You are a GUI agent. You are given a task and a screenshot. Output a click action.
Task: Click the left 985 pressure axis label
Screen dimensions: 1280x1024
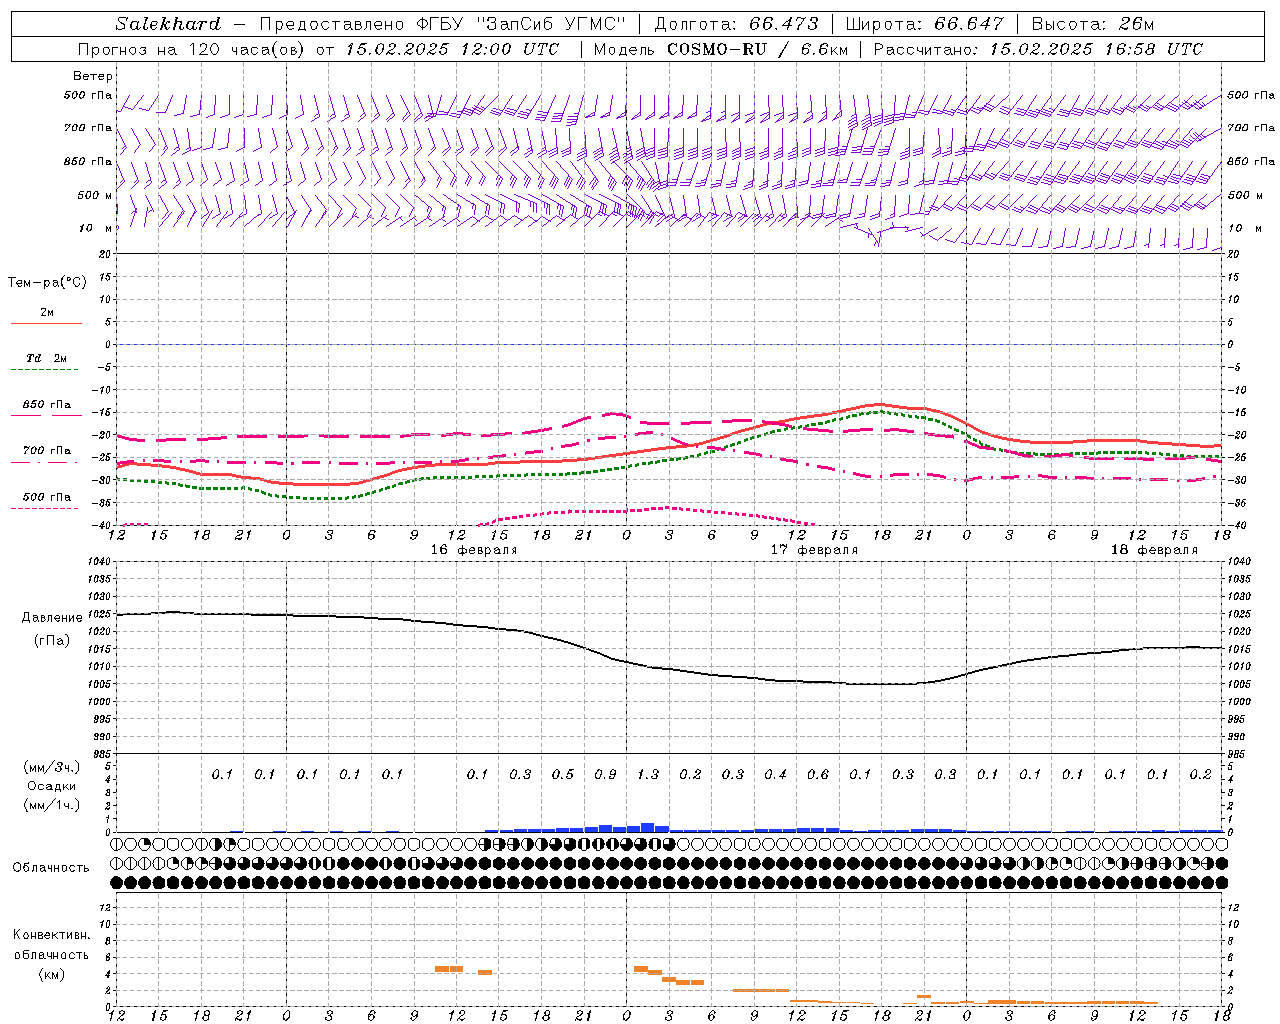pos(101,754)
